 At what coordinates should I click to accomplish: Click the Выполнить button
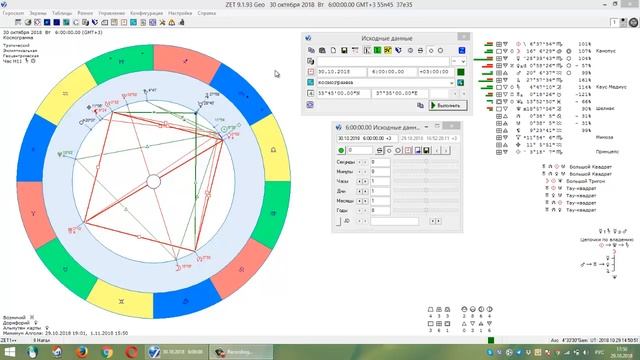447,105
